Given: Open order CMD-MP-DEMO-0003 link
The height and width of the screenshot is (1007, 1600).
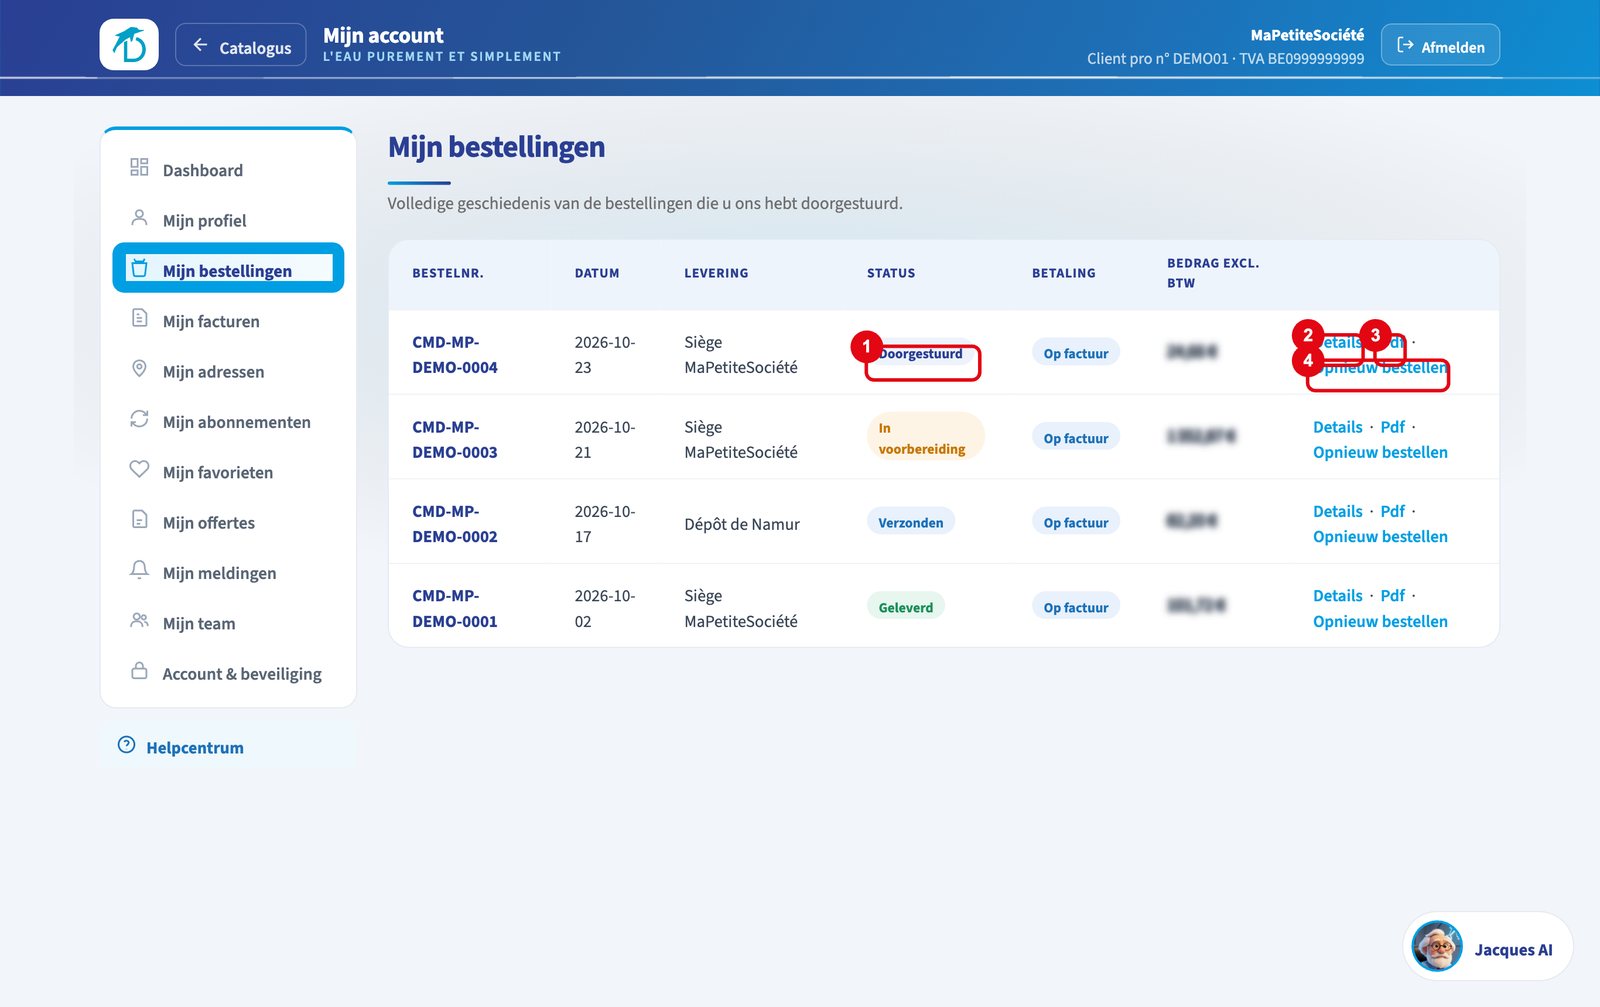Looking at the screenshot, I should (455, 439).
